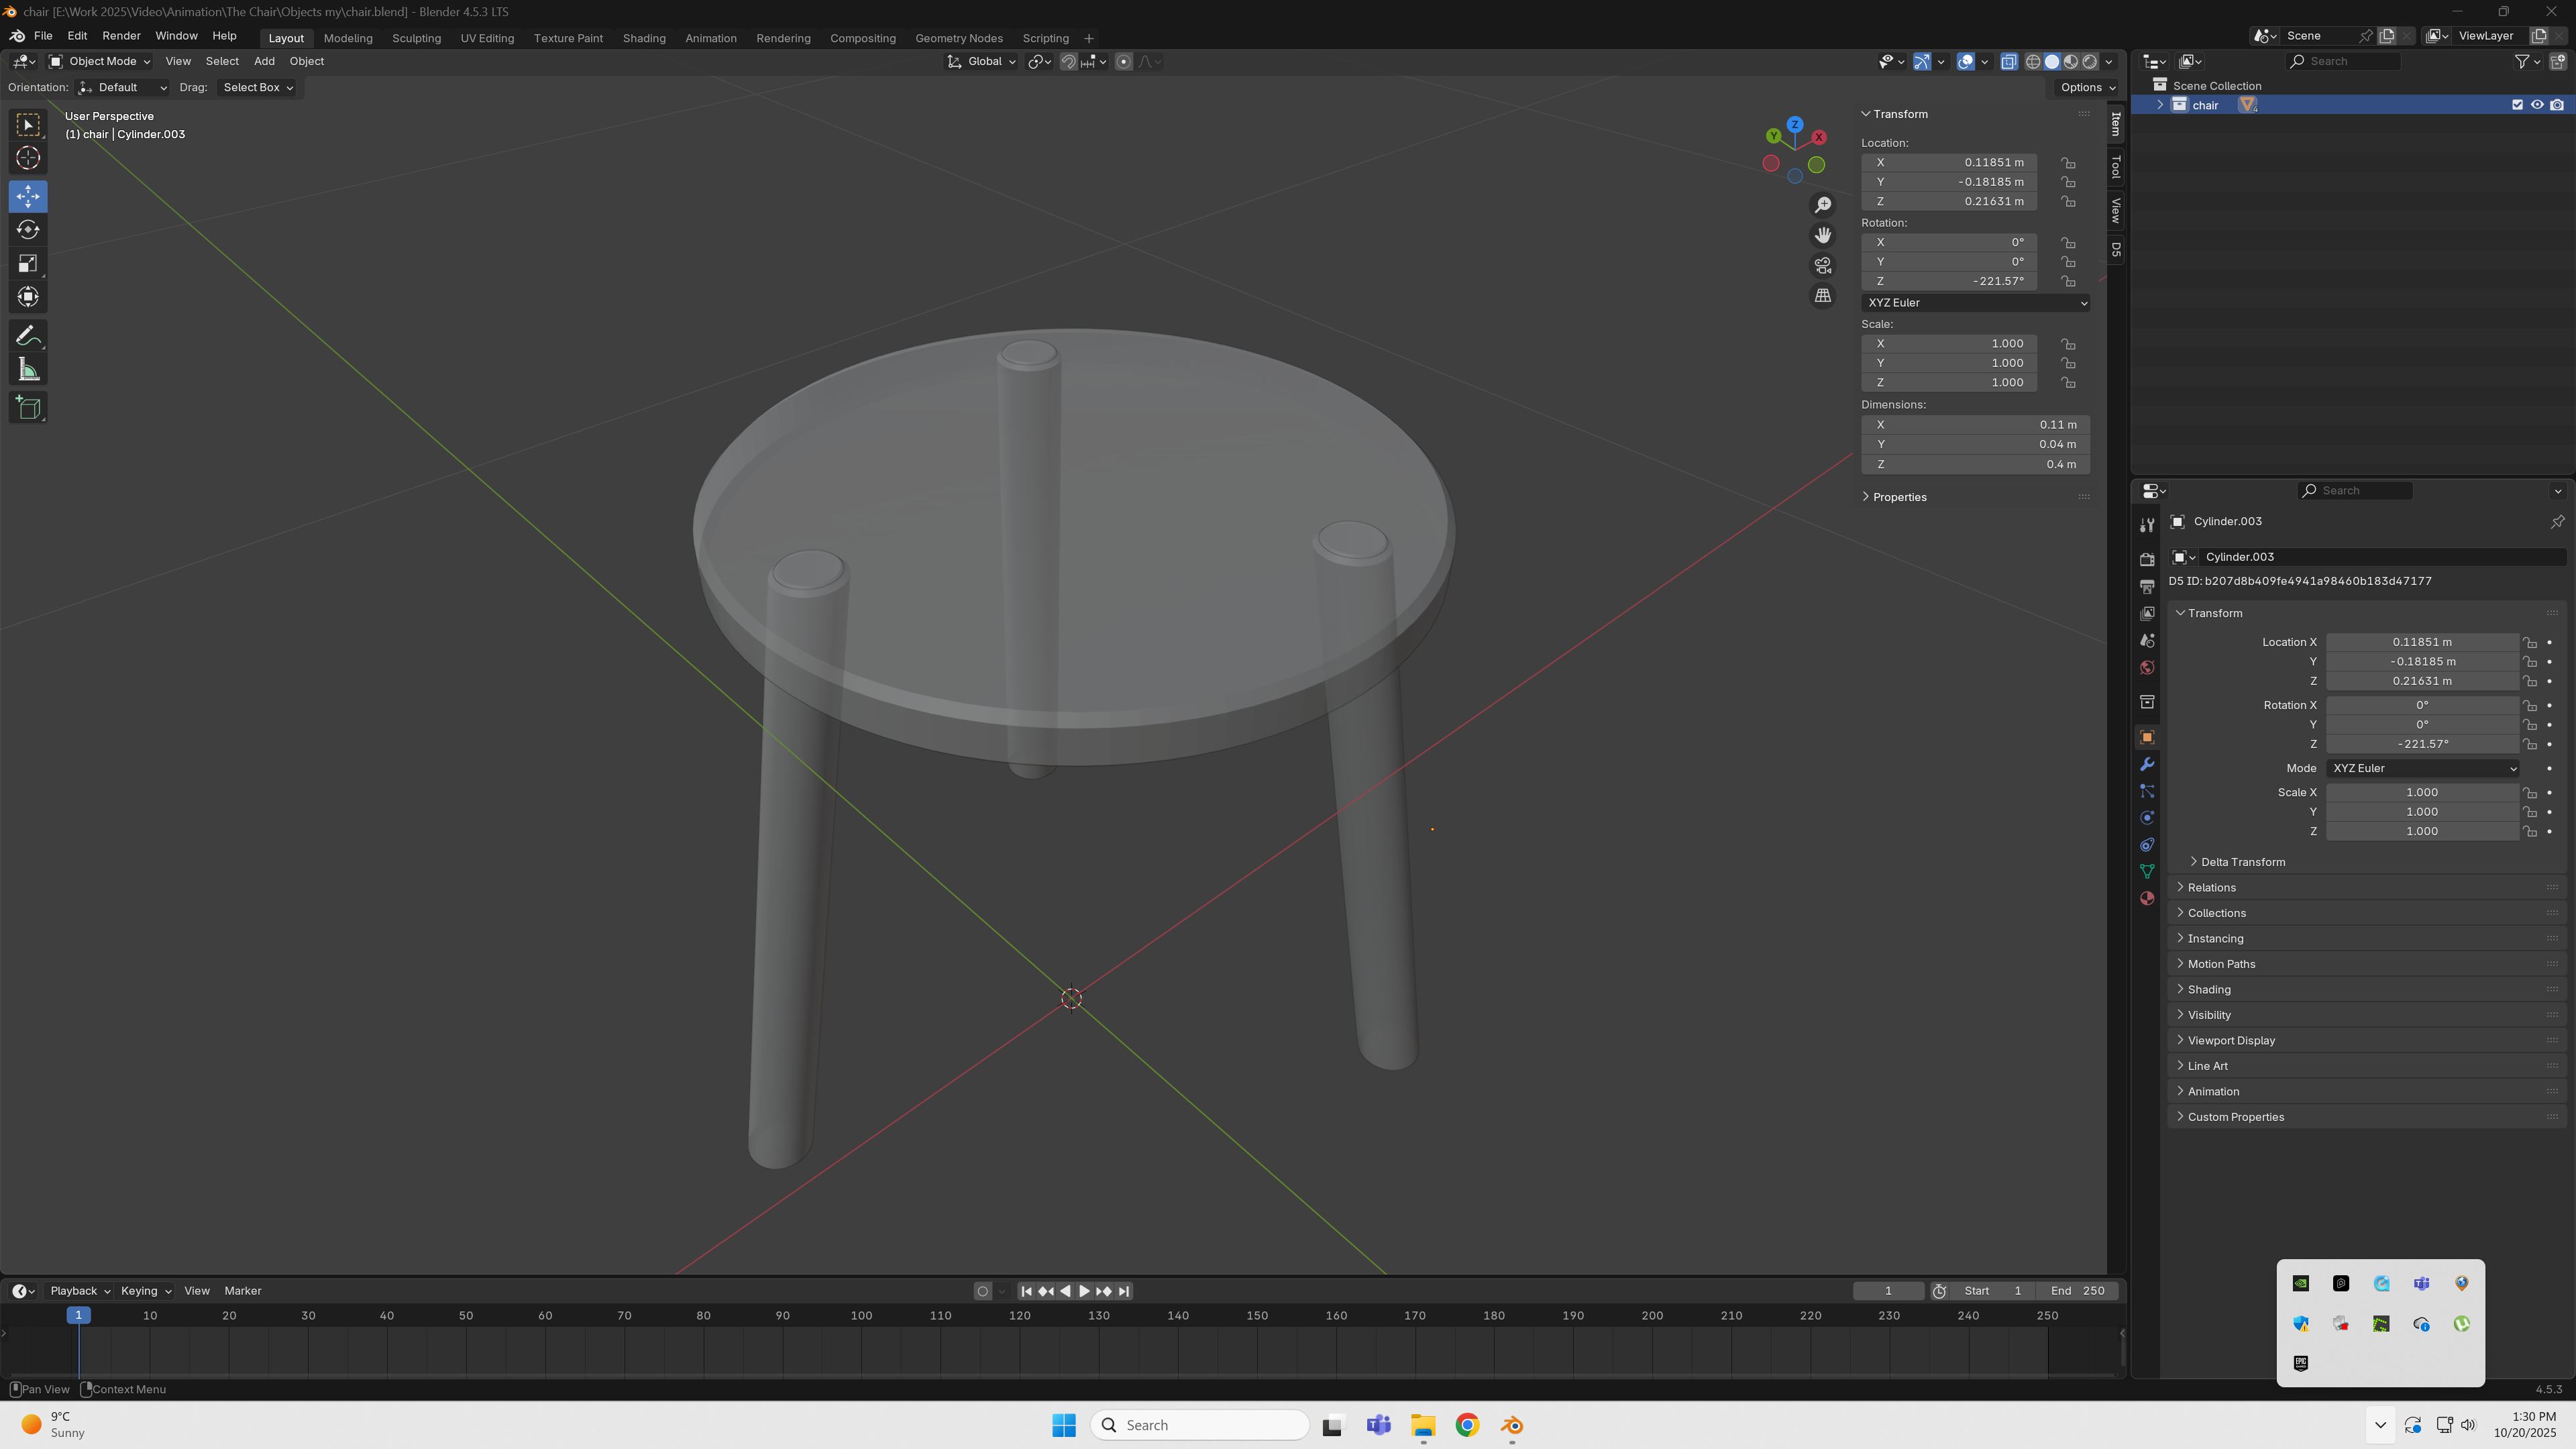Activate the Annotate pencil tool
This screenshot has width=2576, height=1449.
tap(28, 336)
